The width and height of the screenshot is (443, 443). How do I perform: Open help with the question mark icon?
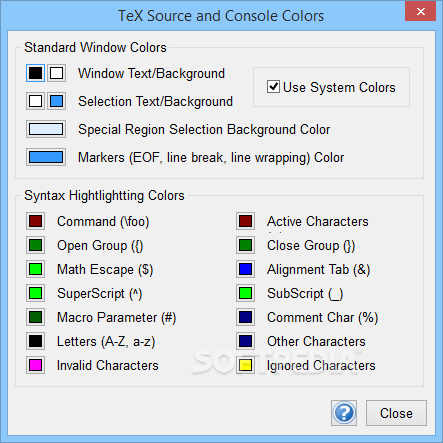pyautogui.click(x=344, y=413)
